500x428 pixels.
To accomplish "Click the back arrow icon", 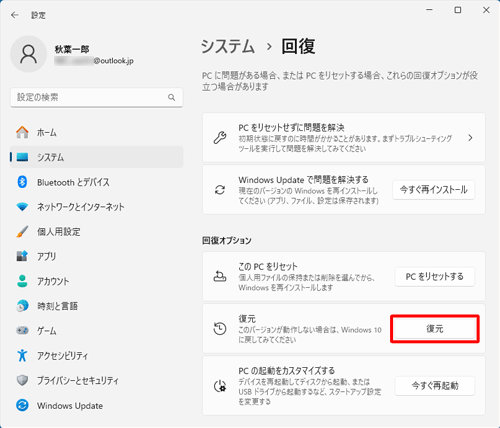I will tap(14, 15).
